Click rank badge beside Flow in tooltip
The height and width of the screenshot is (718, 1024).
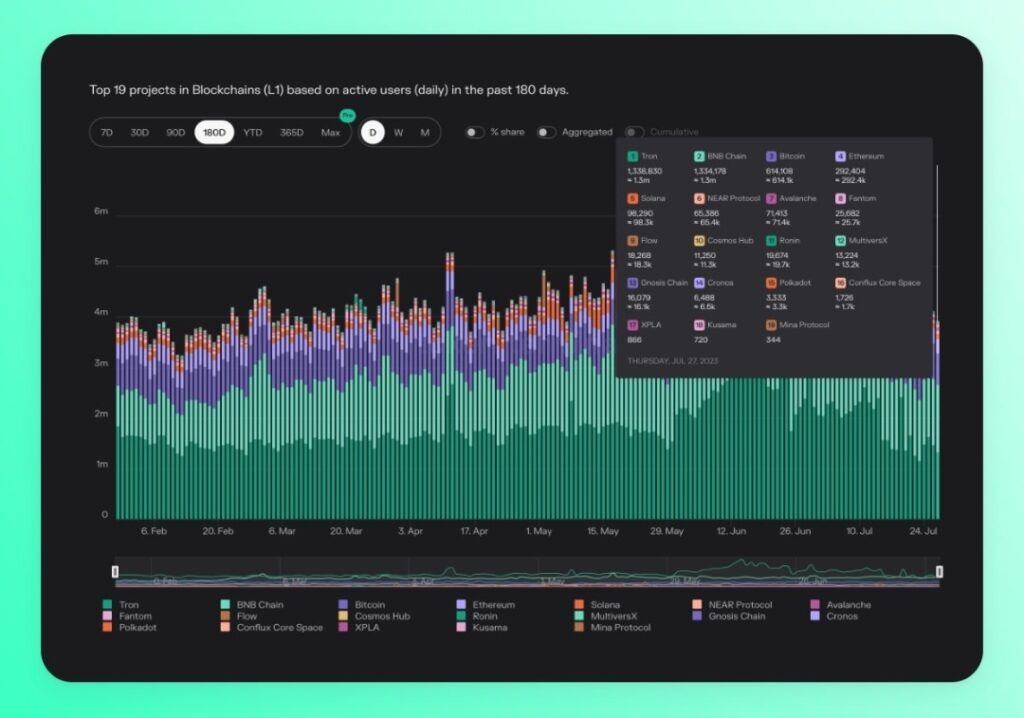click(x=632, y=241)
